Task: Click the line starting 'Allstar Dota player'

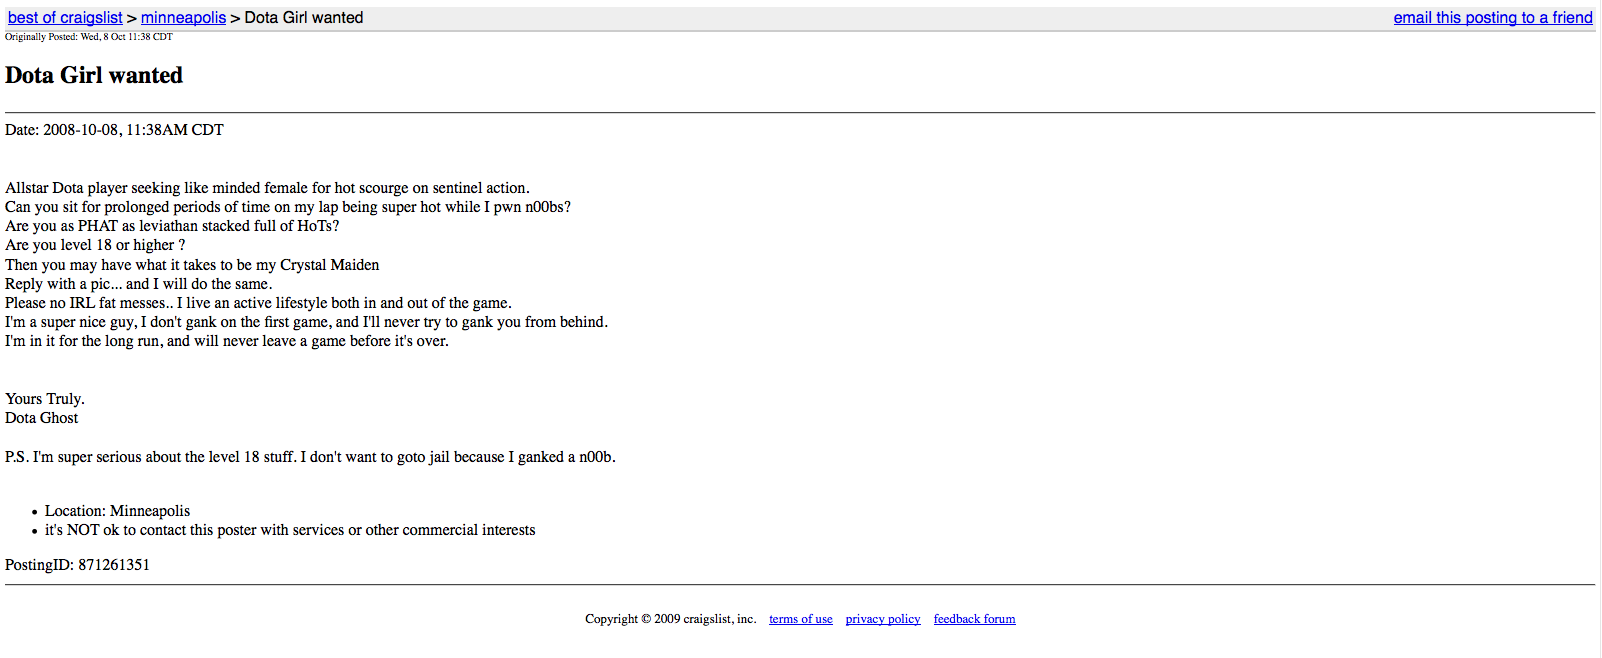Action: point(267,188)
